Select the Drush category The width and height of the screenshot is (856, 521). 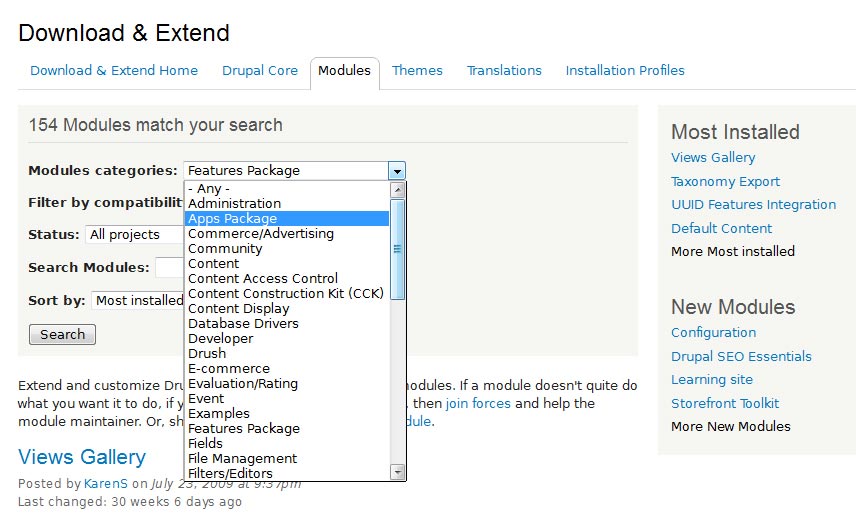click(x=287, y=353)
